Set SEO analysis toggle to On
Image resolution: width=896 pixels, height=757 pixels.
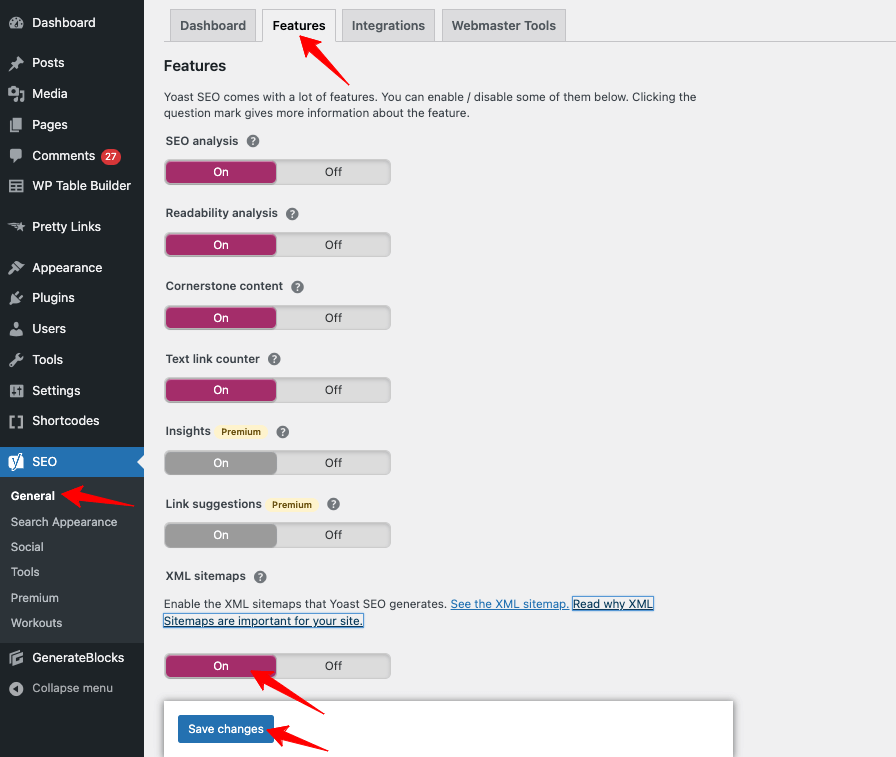[x=221, y=172]
